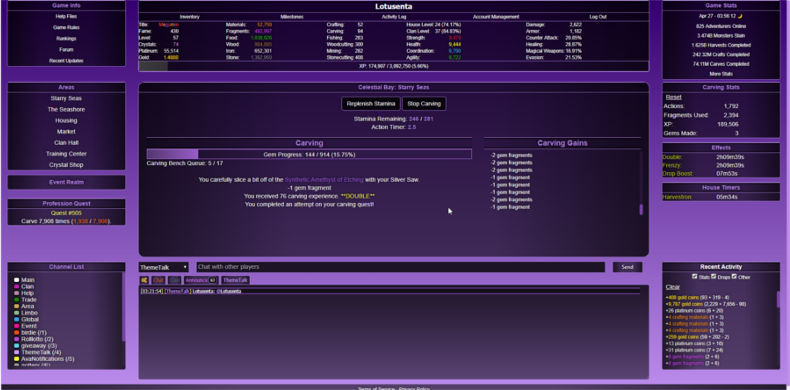Open ThemeTalk (/4) in Channel List
The height and width of the screenshot is (390, 790).
click(x=41, y=352)
